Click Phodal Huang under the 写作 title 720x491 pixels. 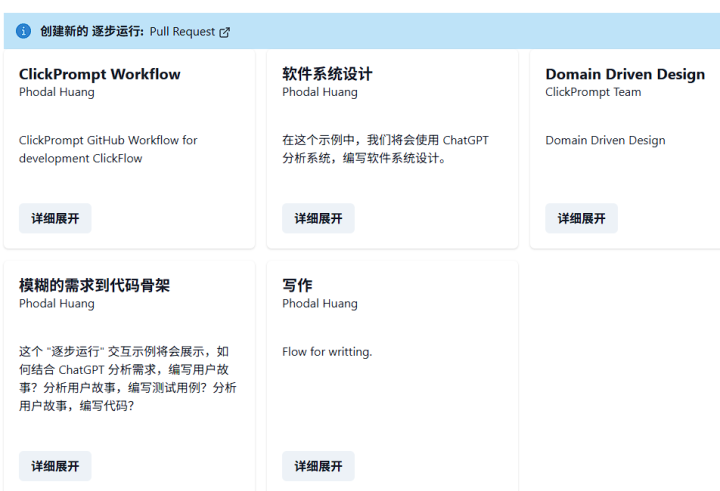(320, 304)
